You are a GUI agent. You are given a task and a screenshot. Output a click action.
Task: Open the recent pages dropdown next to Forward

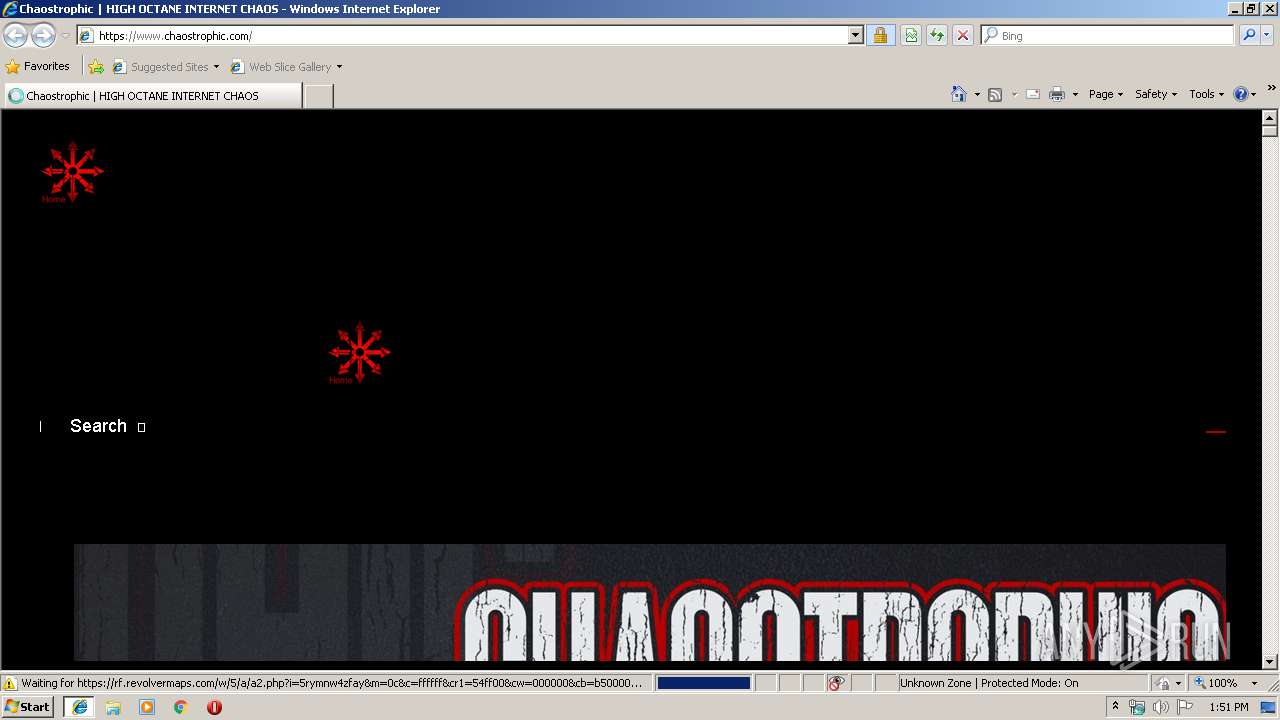coord(65,36)
